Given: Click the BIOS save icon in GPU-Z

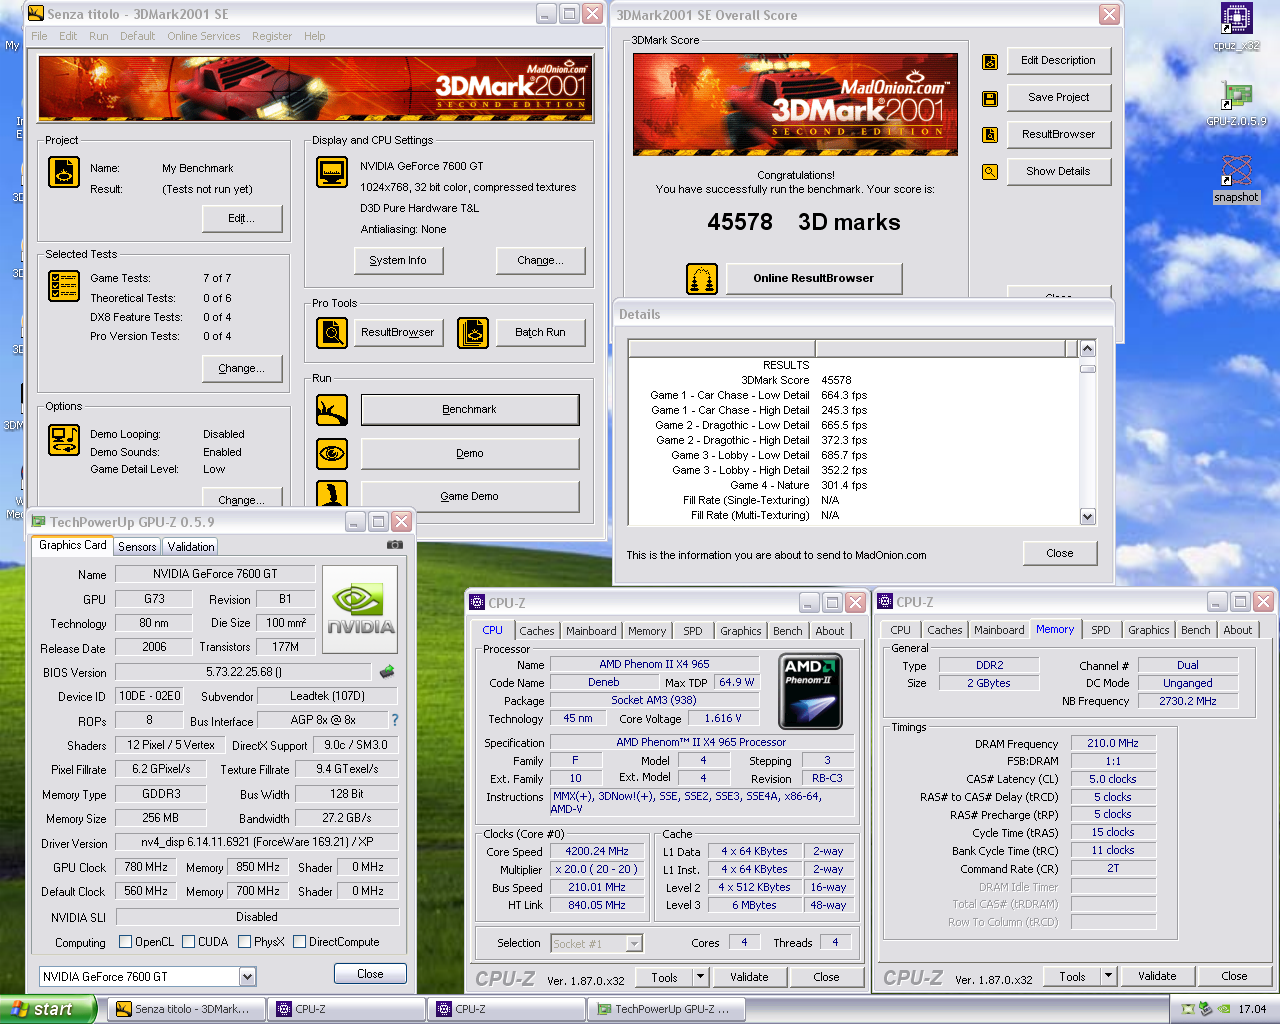Looking at the screenshot, I should pyautogui.click(x=387, y=672).
